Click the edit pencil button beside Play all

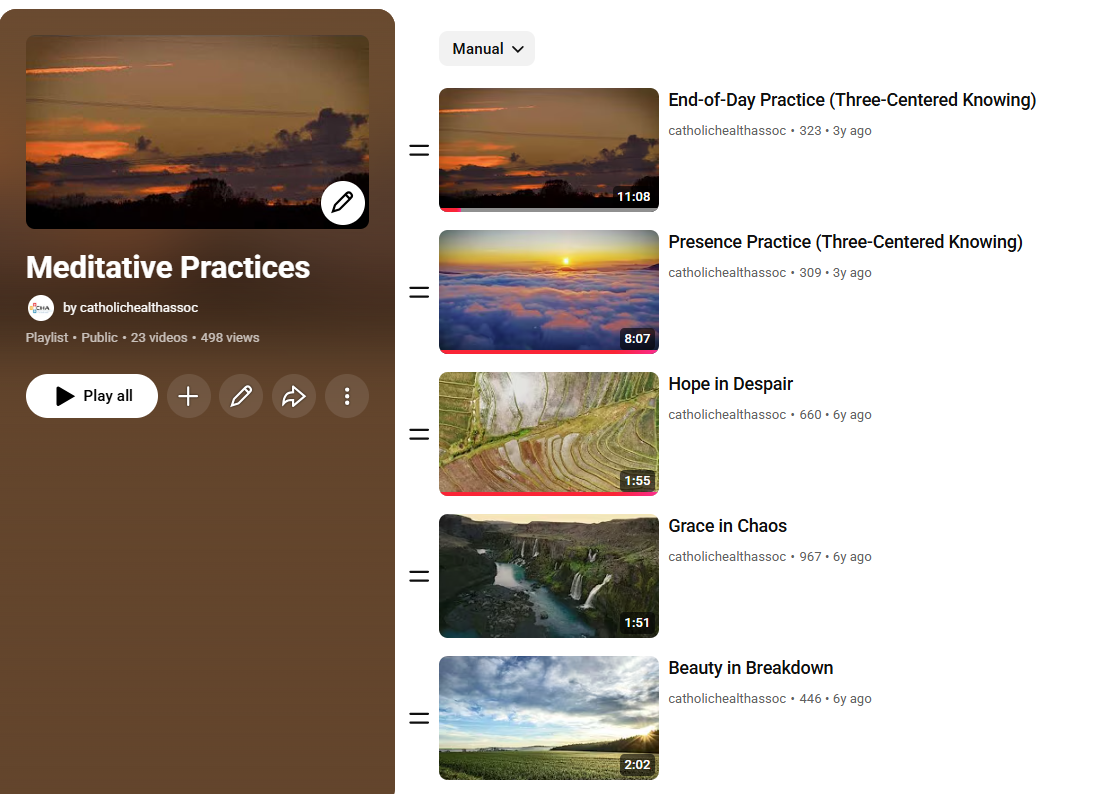241,396
